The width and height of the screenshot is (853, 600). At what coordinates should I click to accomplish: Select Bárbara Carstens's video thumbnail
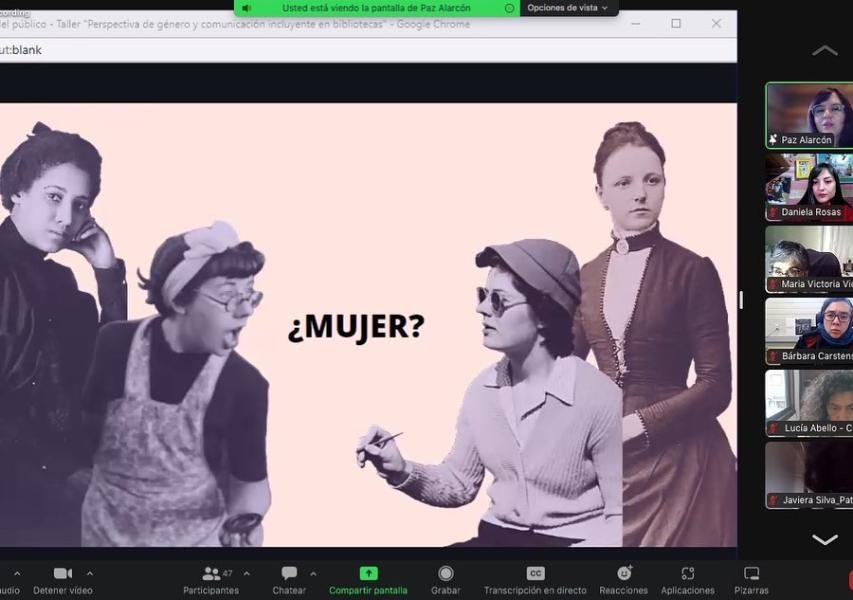(809, 331)
